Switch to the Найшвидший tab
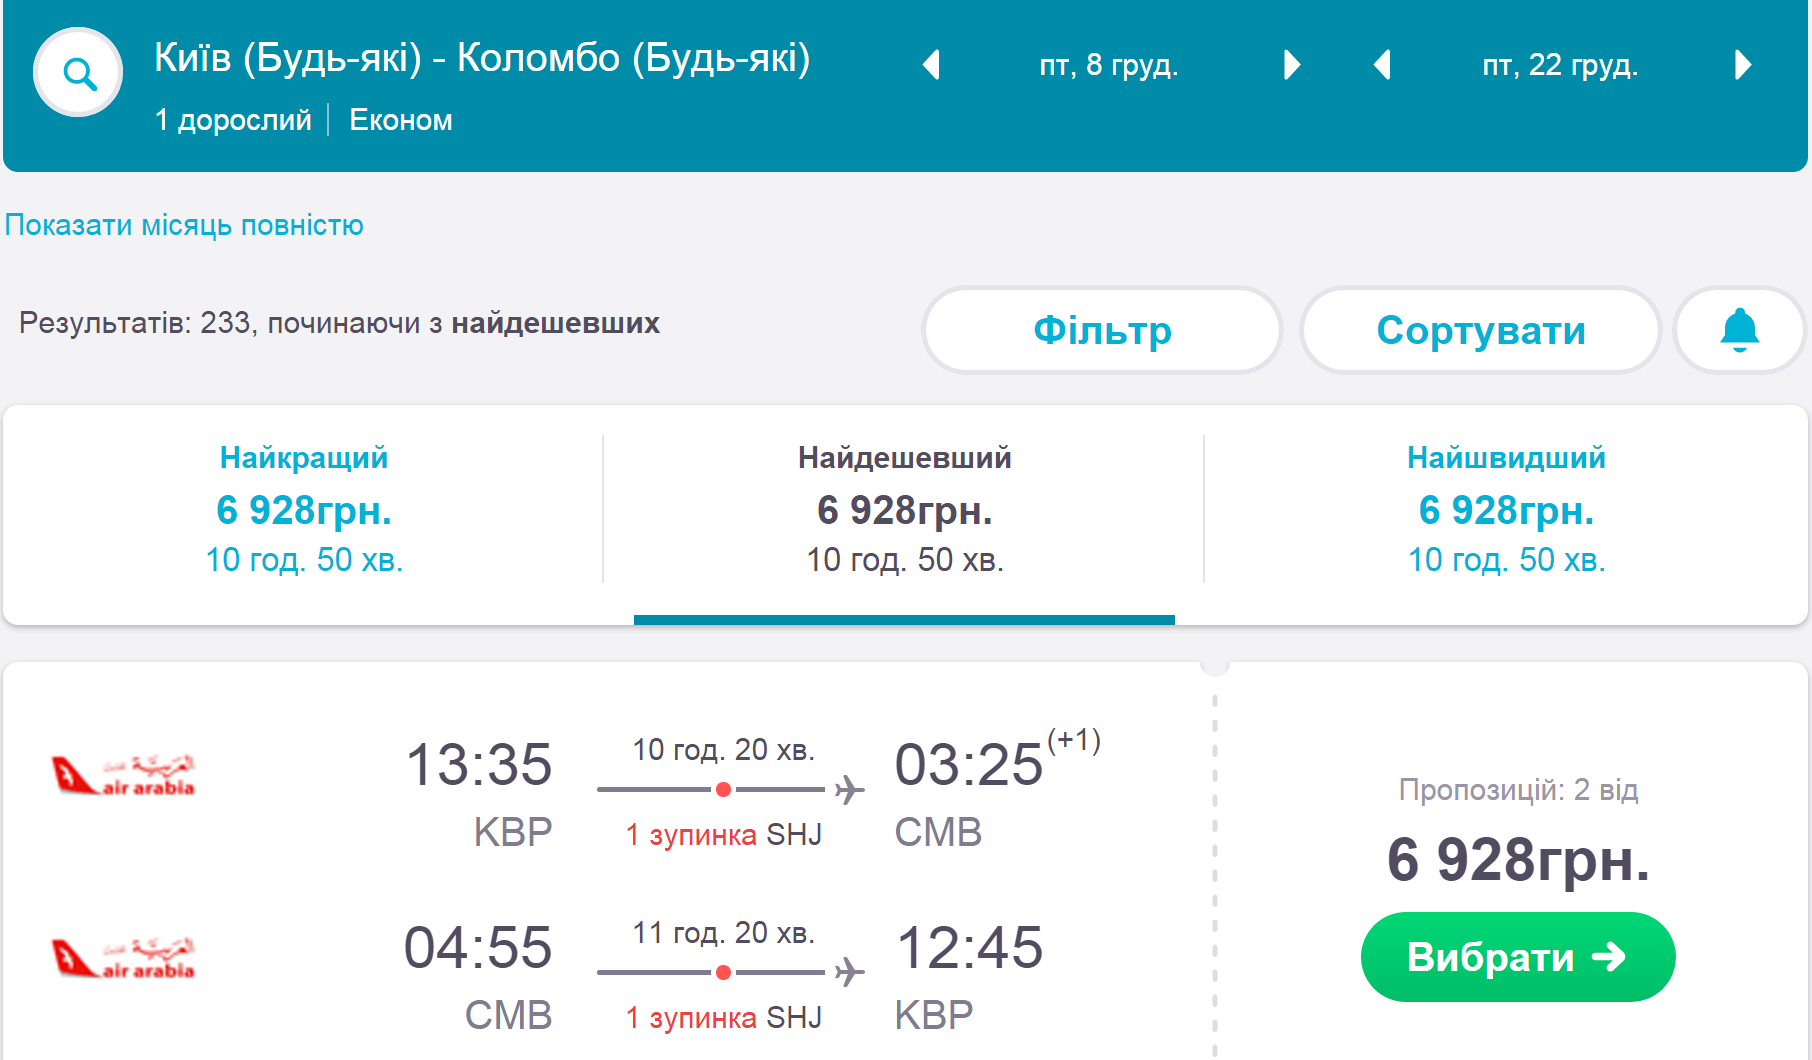Screen dimensions: 1812x1060 click(1506, 508)
